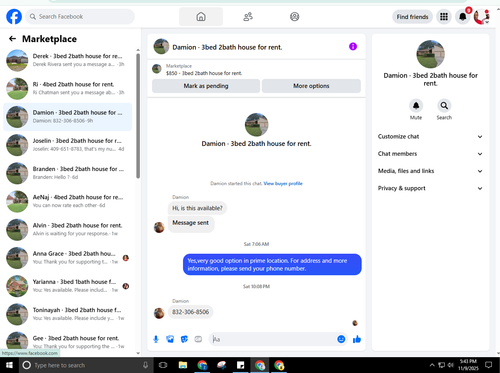Expand Privacy & support section

coord(430,188)
